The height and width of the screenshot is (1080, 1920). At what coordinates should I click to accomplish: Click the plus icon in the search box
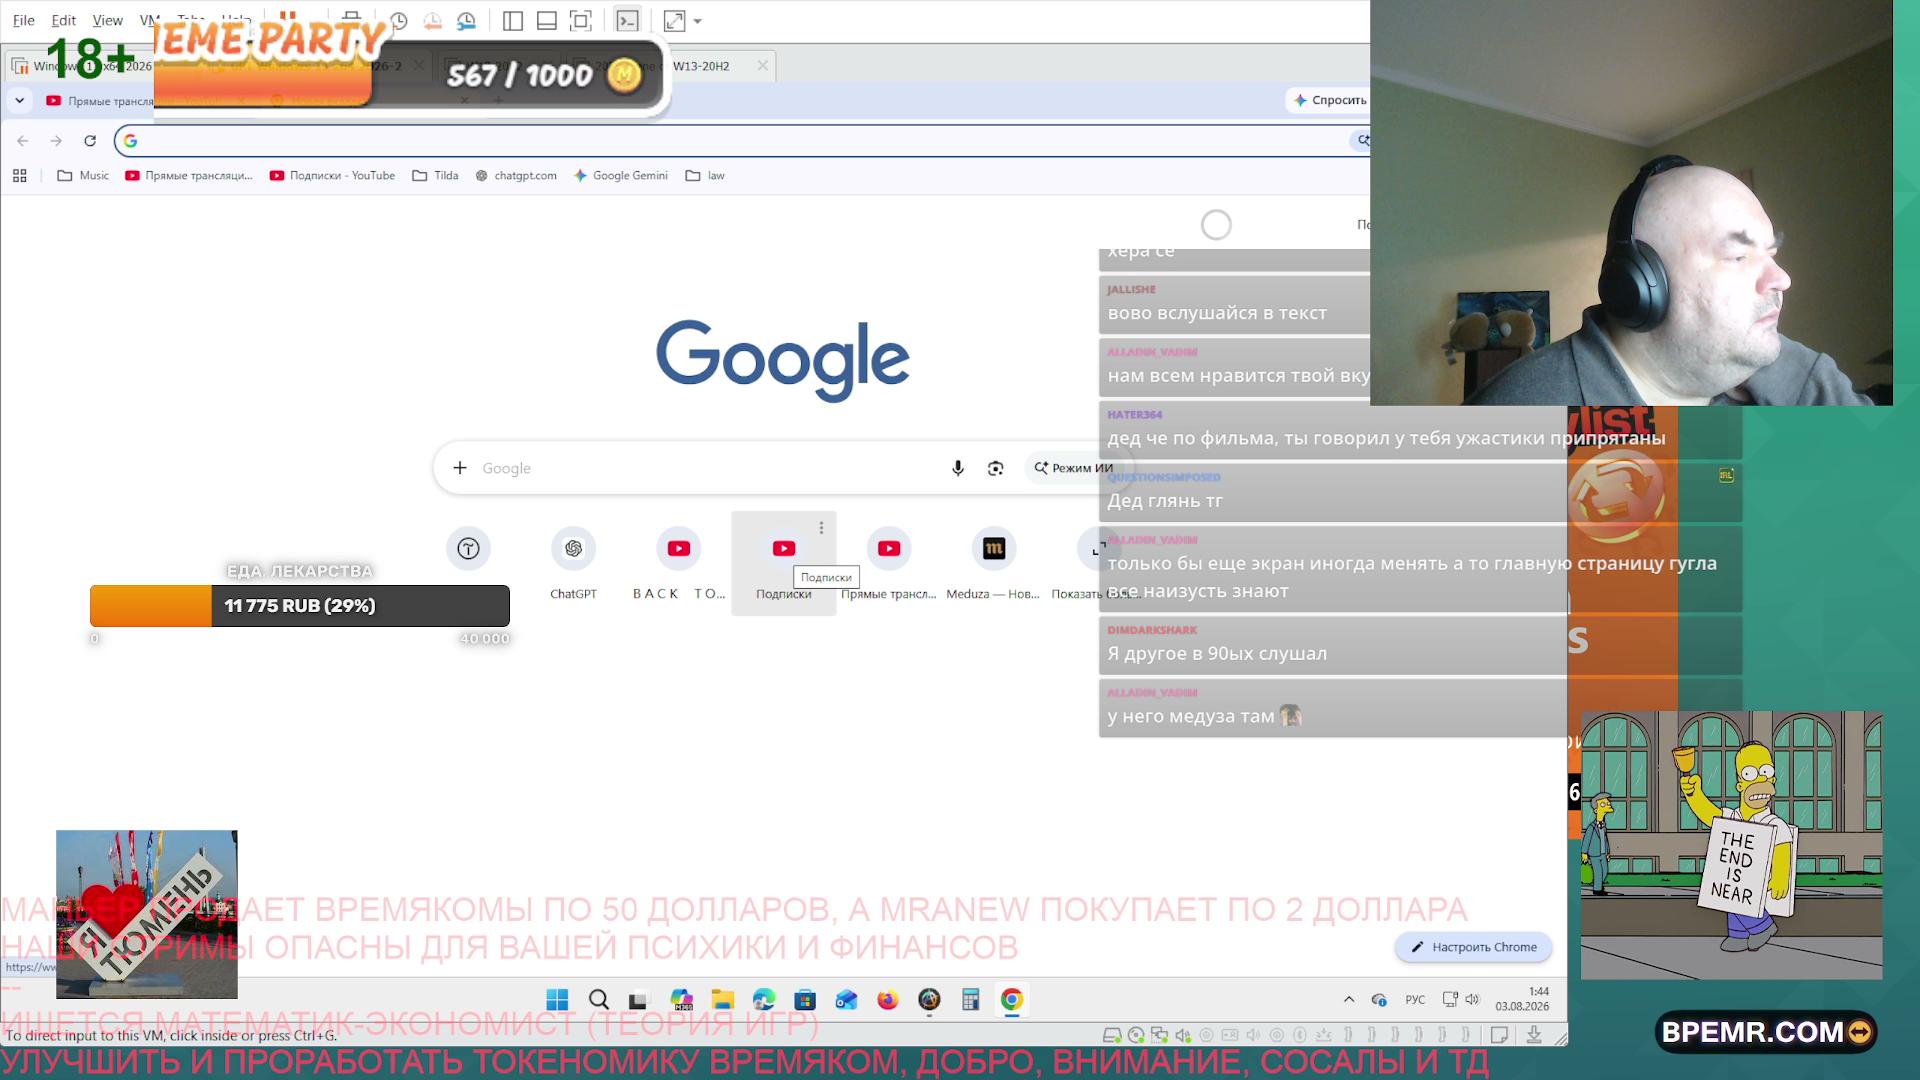point(460,468)
